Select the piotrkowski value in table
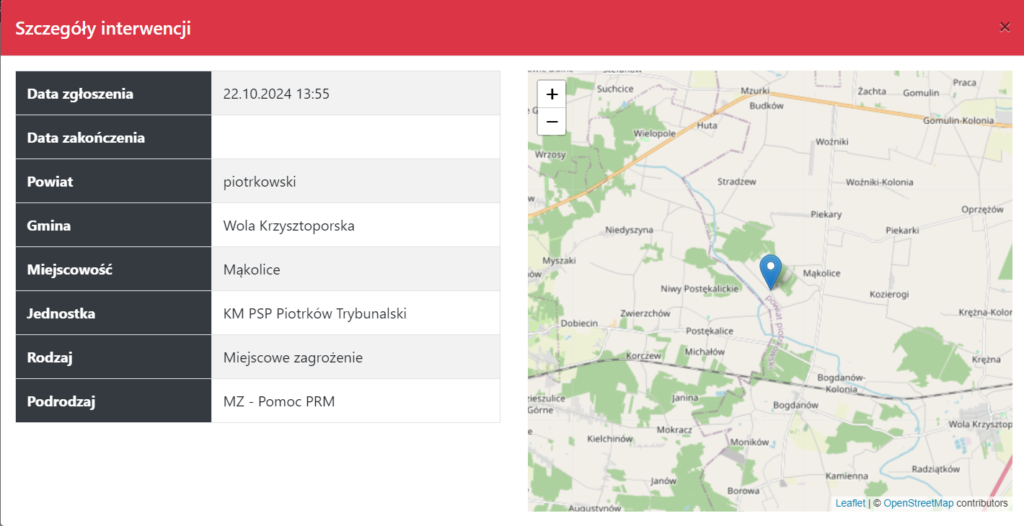Image resolution: width=1024 pixels, height=526 pixels. (260, 181)
